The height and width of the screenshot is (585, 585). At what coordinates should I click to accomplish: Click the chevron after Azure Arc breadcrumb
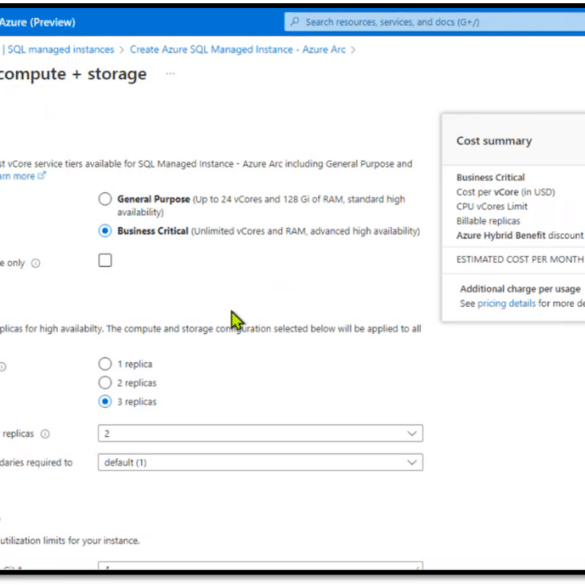(353, 50)
